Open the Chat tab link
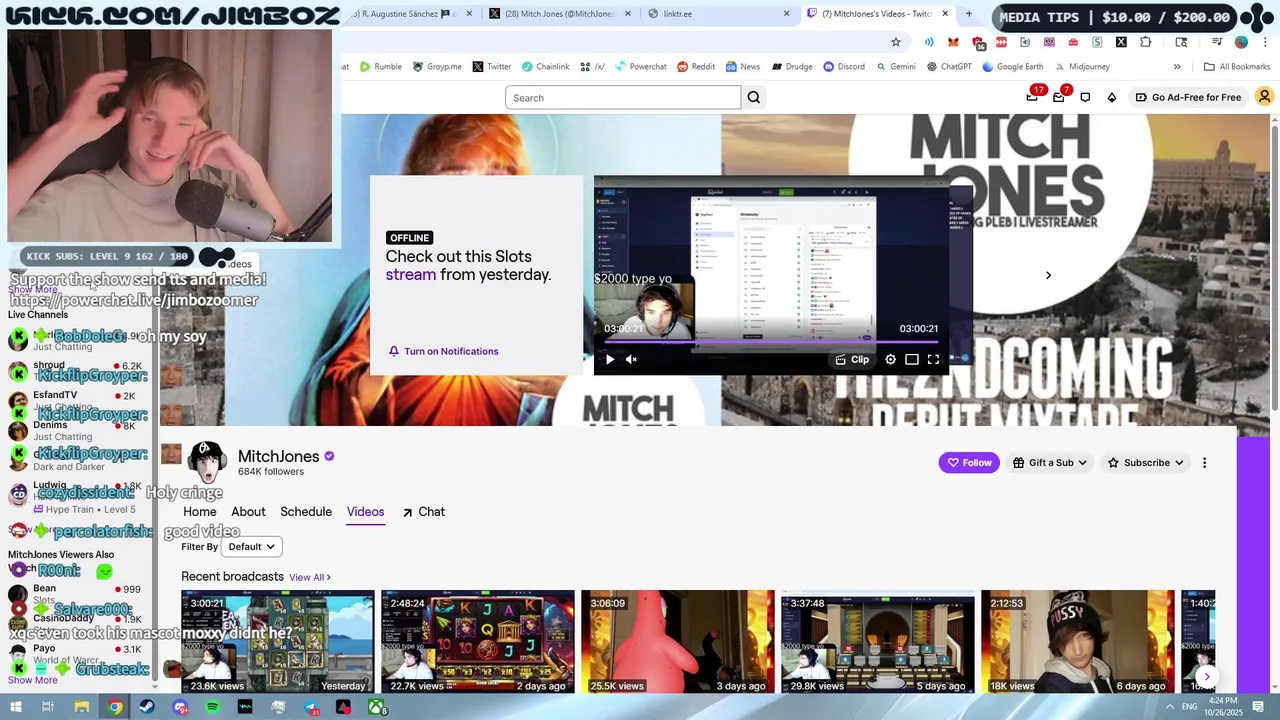1280x720 pixels. coord(423,511)
